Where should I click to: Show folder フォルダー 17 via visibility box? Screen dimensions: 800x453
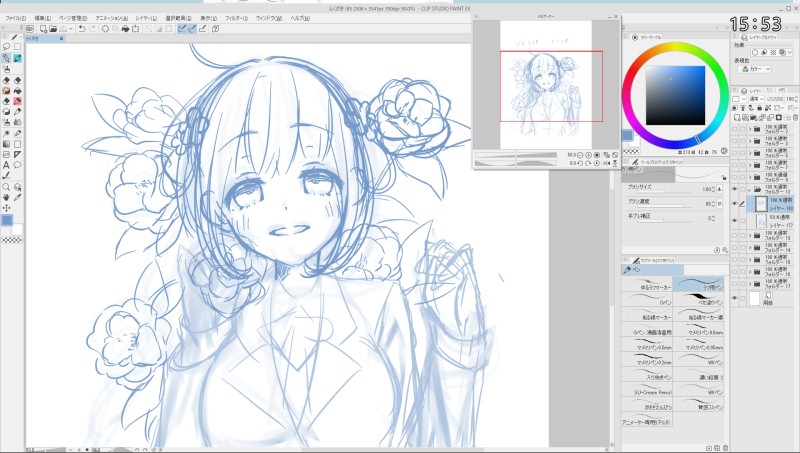735,284
